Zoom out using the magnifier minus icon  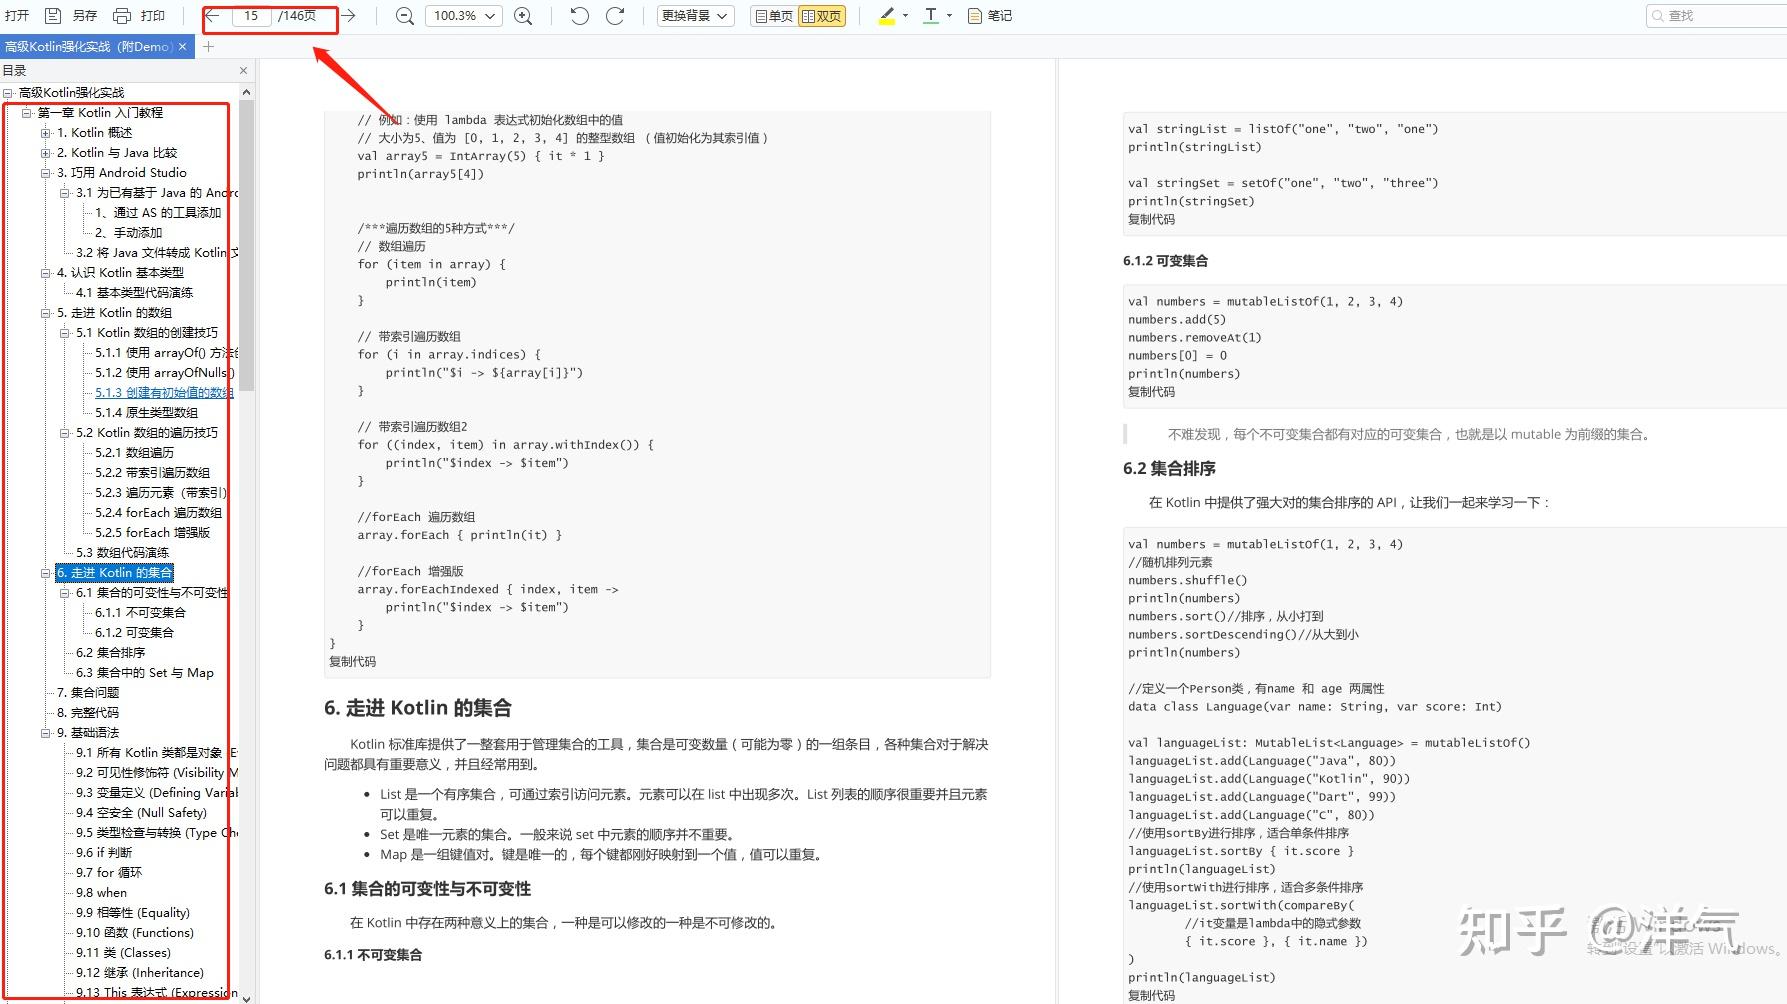403,15
